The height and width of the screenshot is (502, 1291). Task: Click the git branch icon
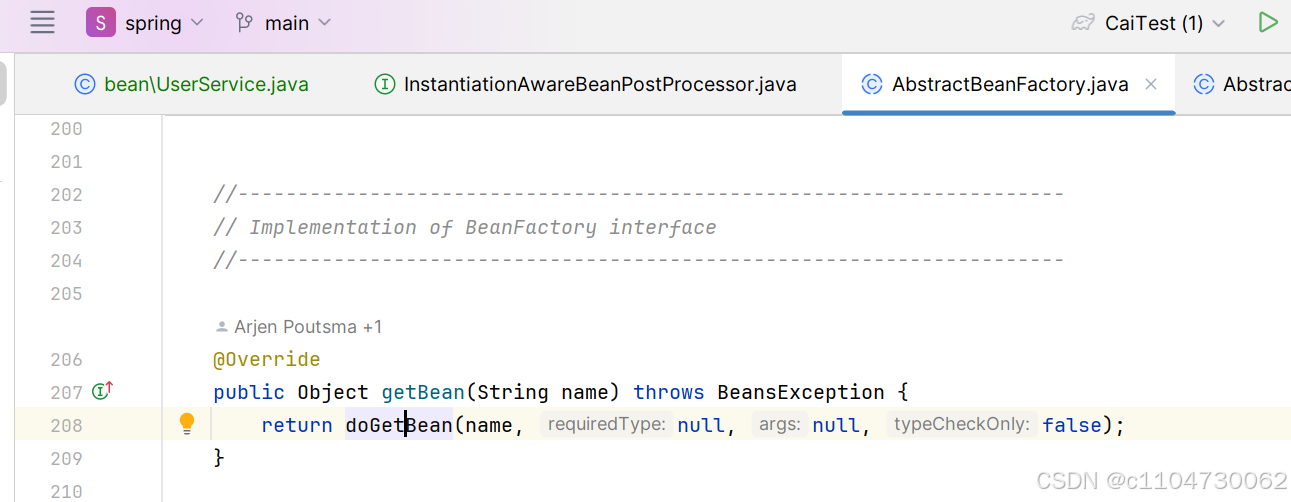pos(244,23)
